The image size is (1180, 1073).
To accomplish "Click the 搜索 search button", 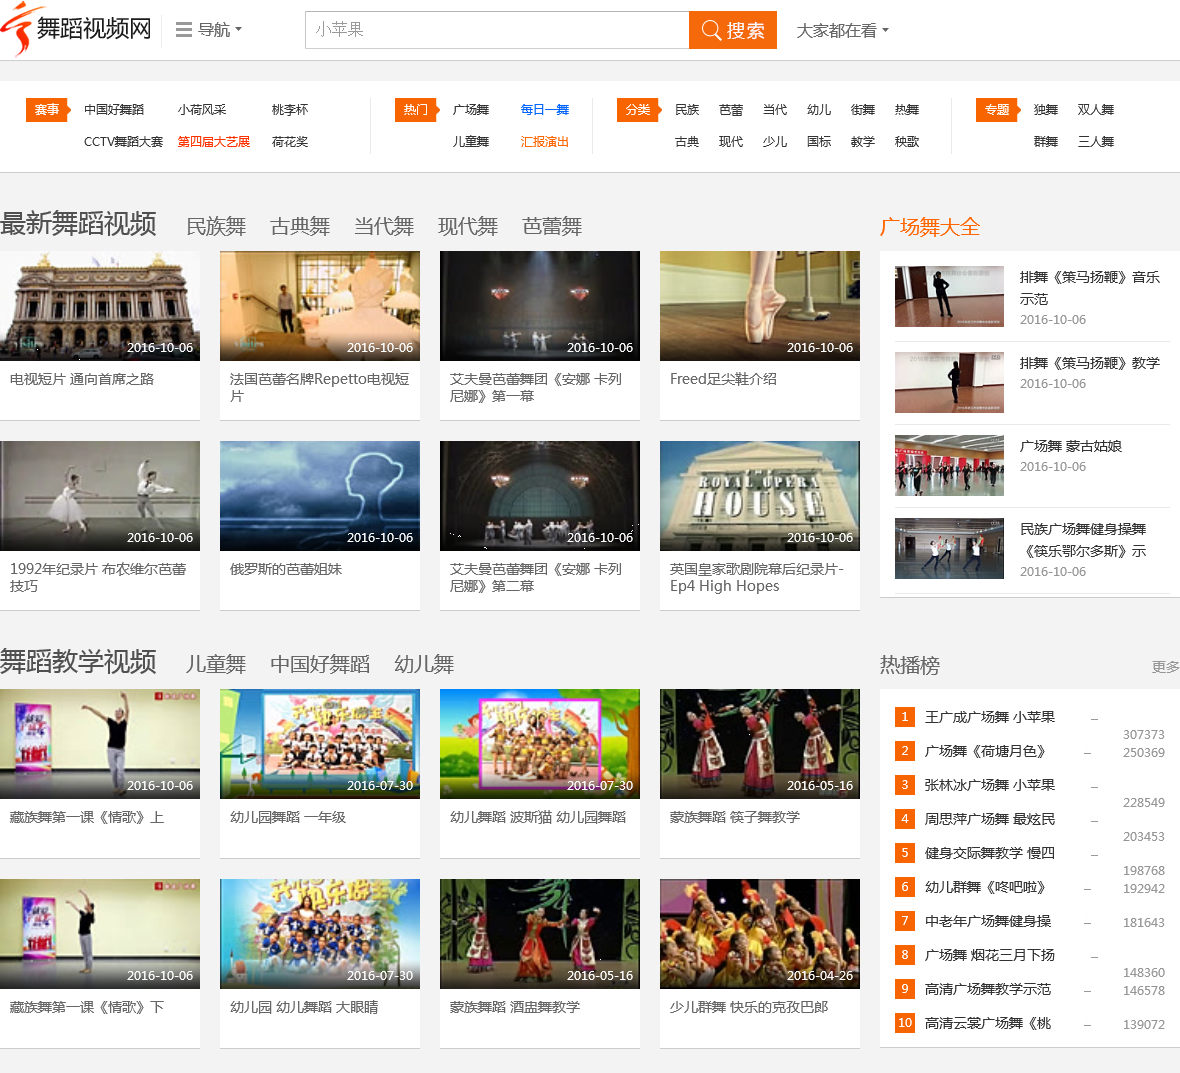I will (x=733, y=30).
